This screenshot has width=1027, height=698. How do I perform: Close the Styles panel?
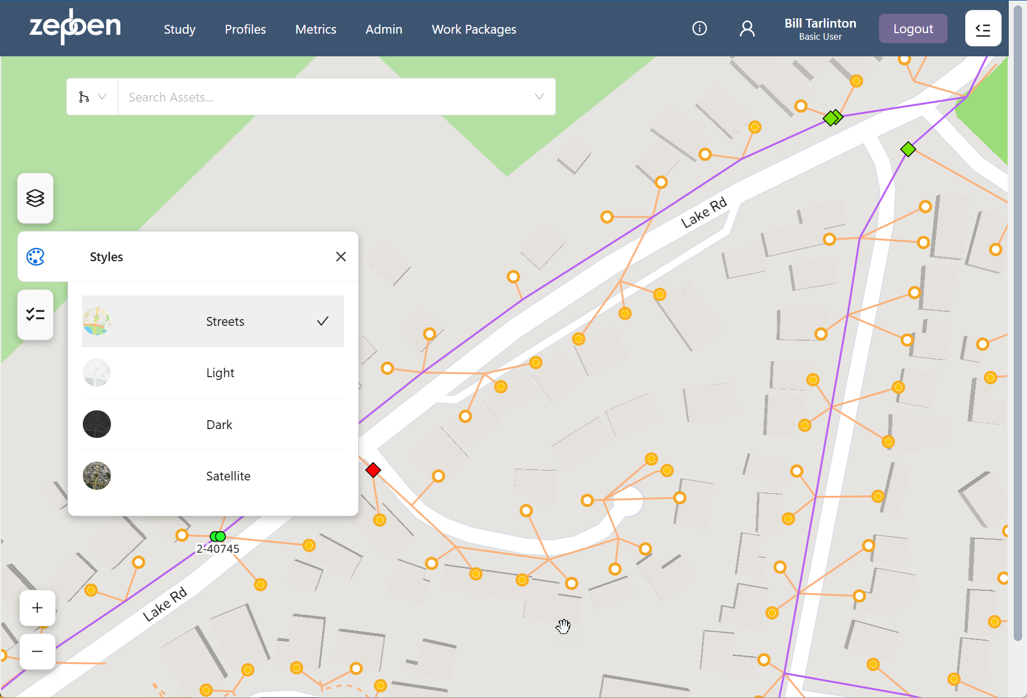[341, 257]
